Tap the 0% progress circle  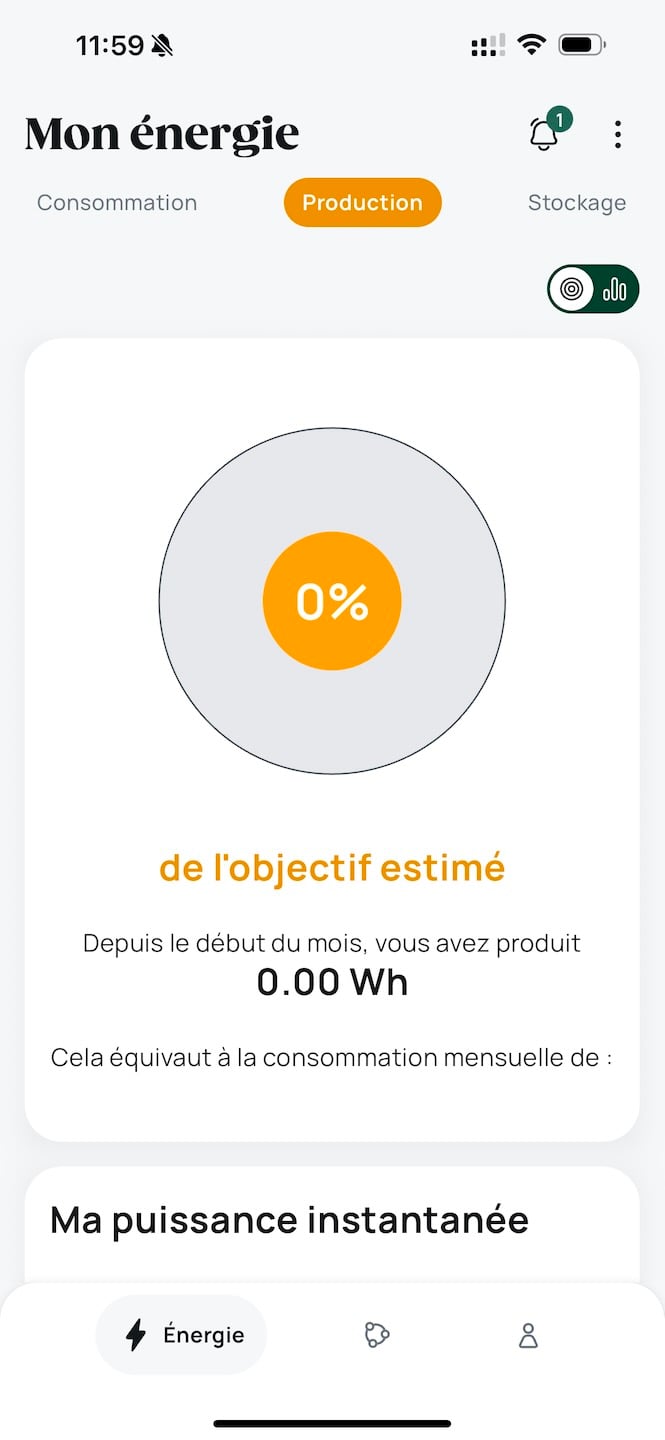click(x=332, y=599)
